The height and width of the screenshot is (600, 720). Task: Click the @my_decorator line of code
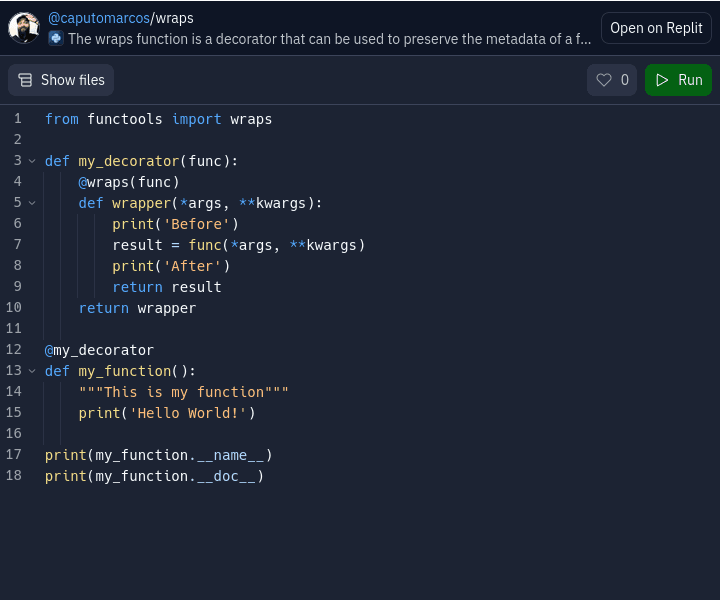[99, 350]
